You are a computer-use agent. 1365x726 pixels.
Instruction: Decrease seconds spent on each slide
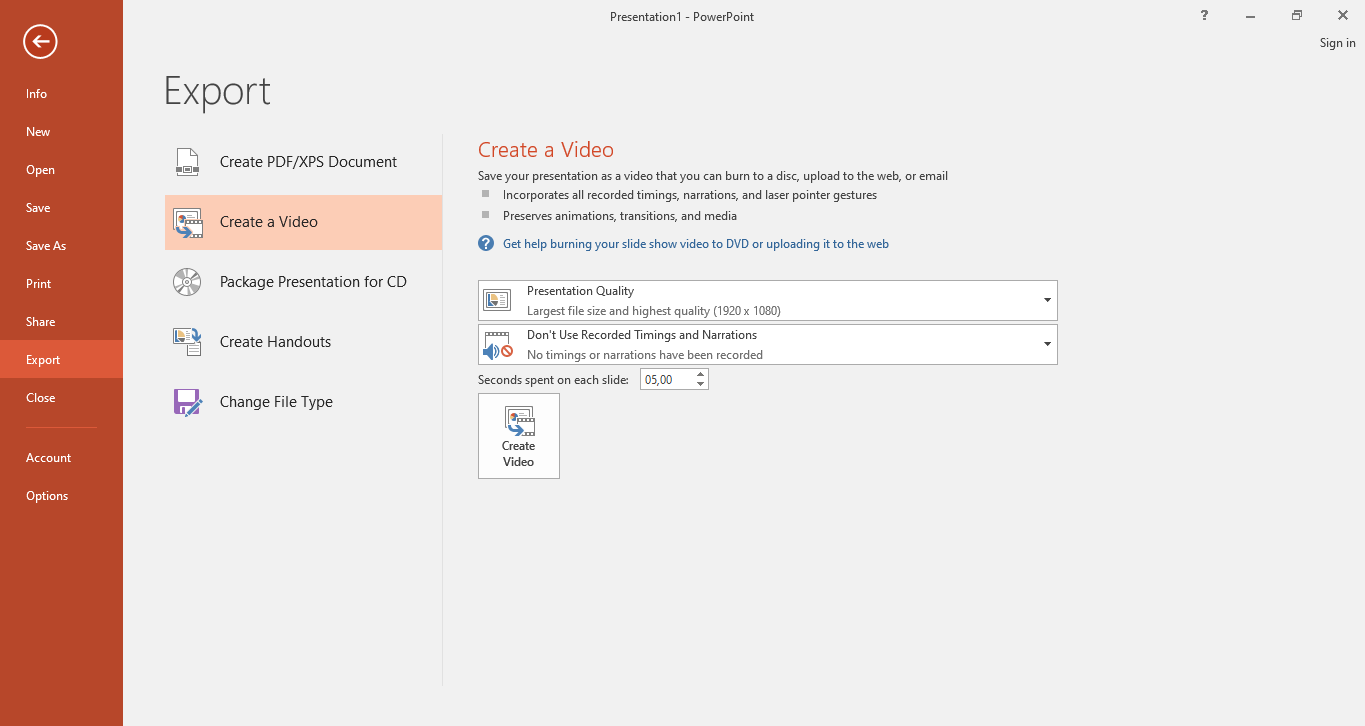(700, 385)
